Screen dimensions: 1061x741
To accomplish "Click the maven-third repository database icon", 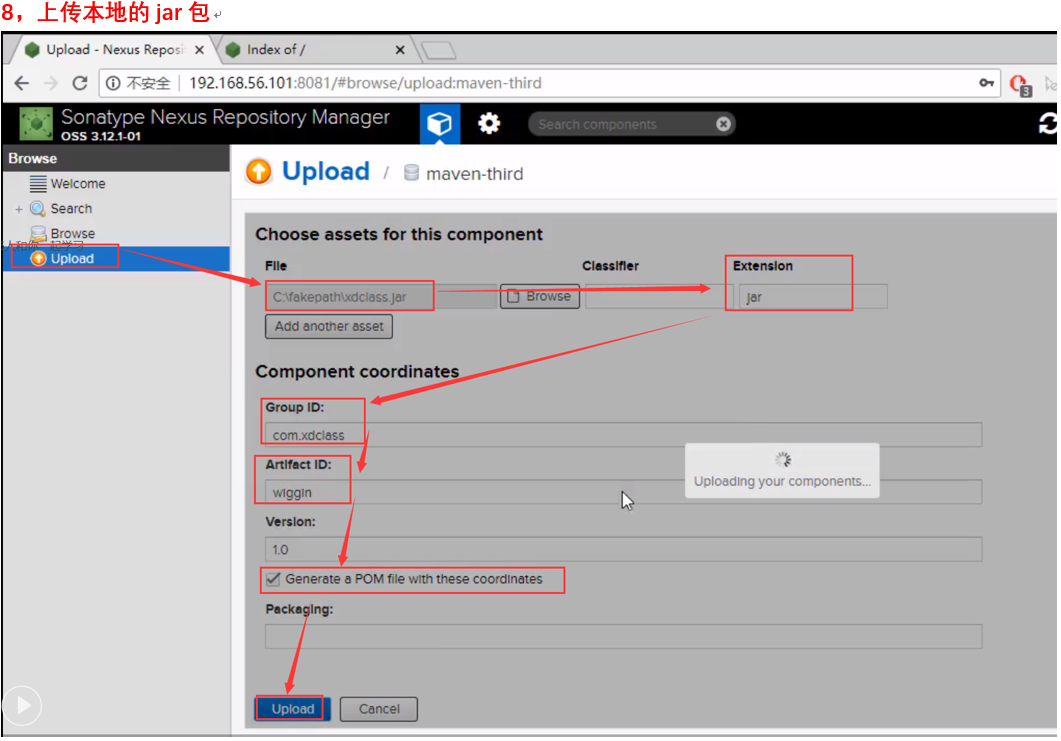I will coord(411,173).
